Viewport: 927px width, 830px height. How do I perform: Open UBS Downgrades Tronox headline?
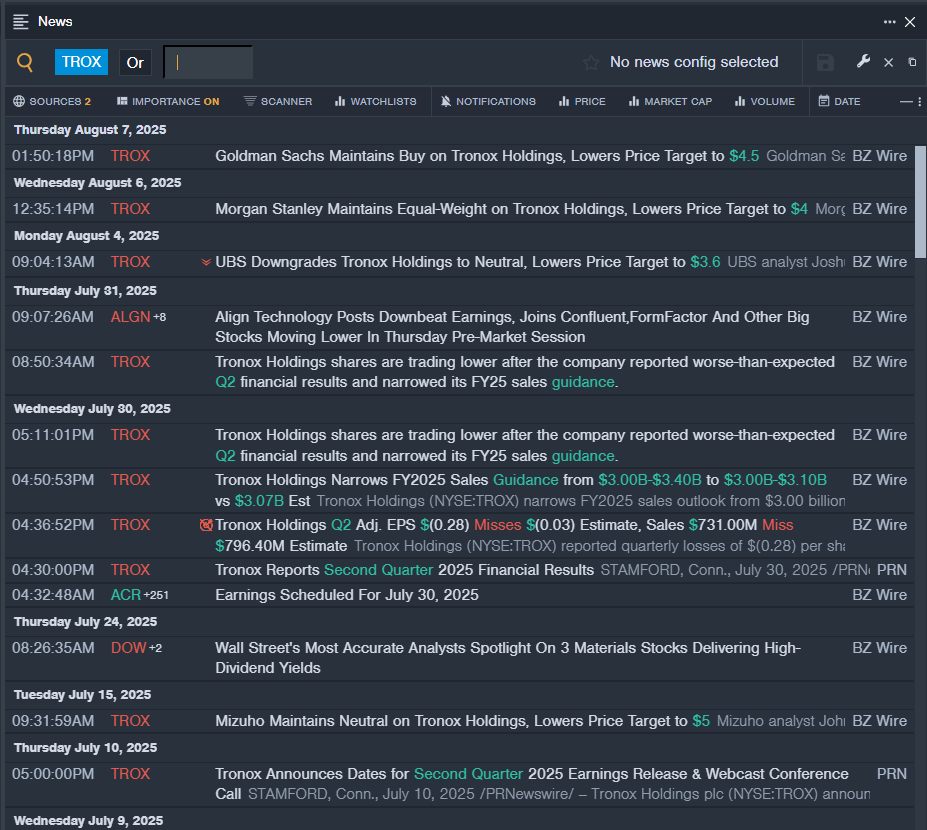click(468, 262)
